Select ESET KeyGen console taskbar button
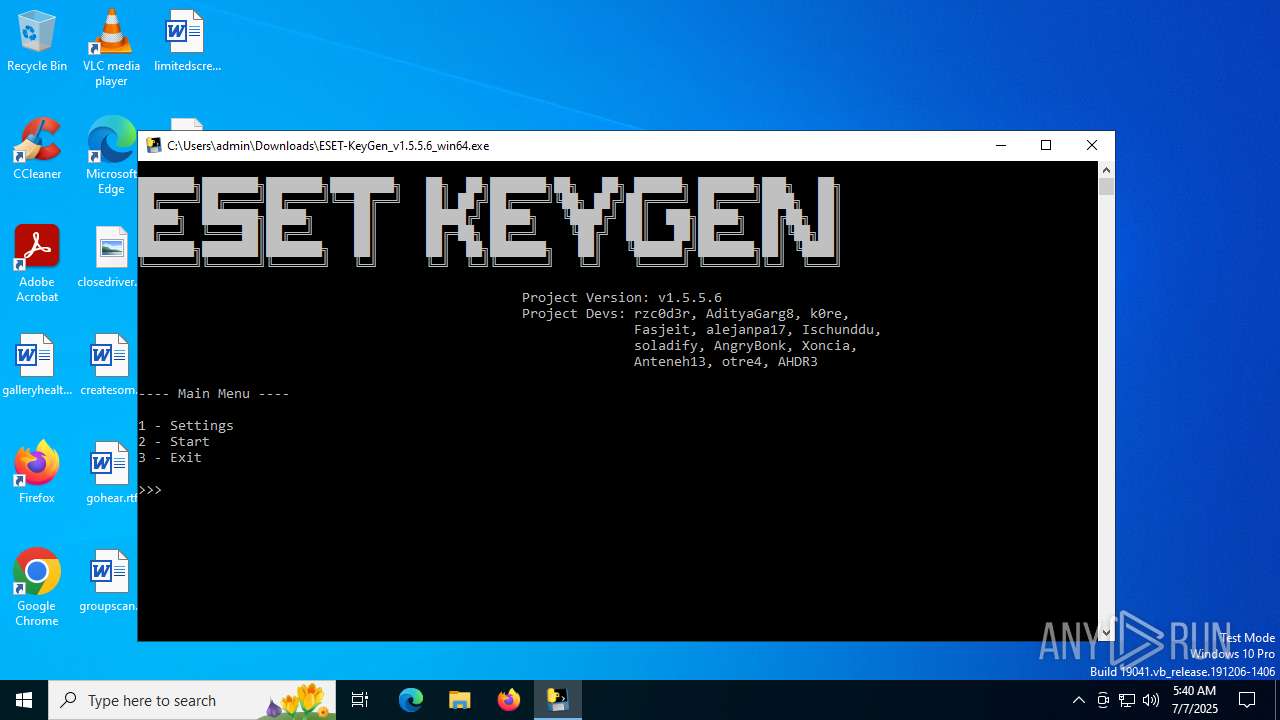The image size is (1280, 720). tap(557, 700)
